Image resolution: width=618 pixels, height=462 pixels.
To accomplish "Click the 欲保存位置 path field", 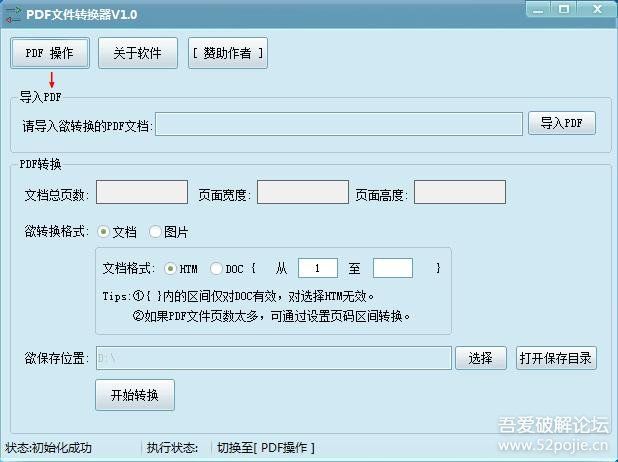I will [x=274, y=358].
